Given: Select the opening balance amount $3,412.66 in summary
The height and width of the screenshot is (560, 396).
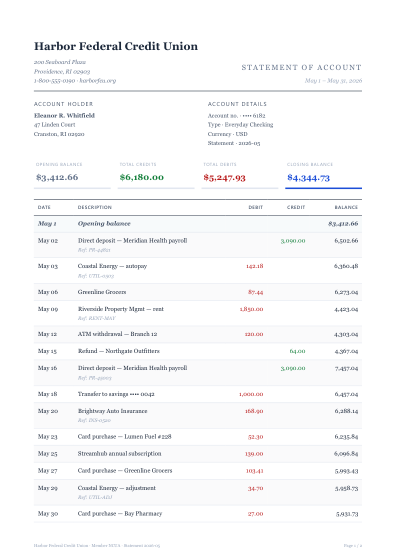Looking at the screenshot, I should (57, 177).
